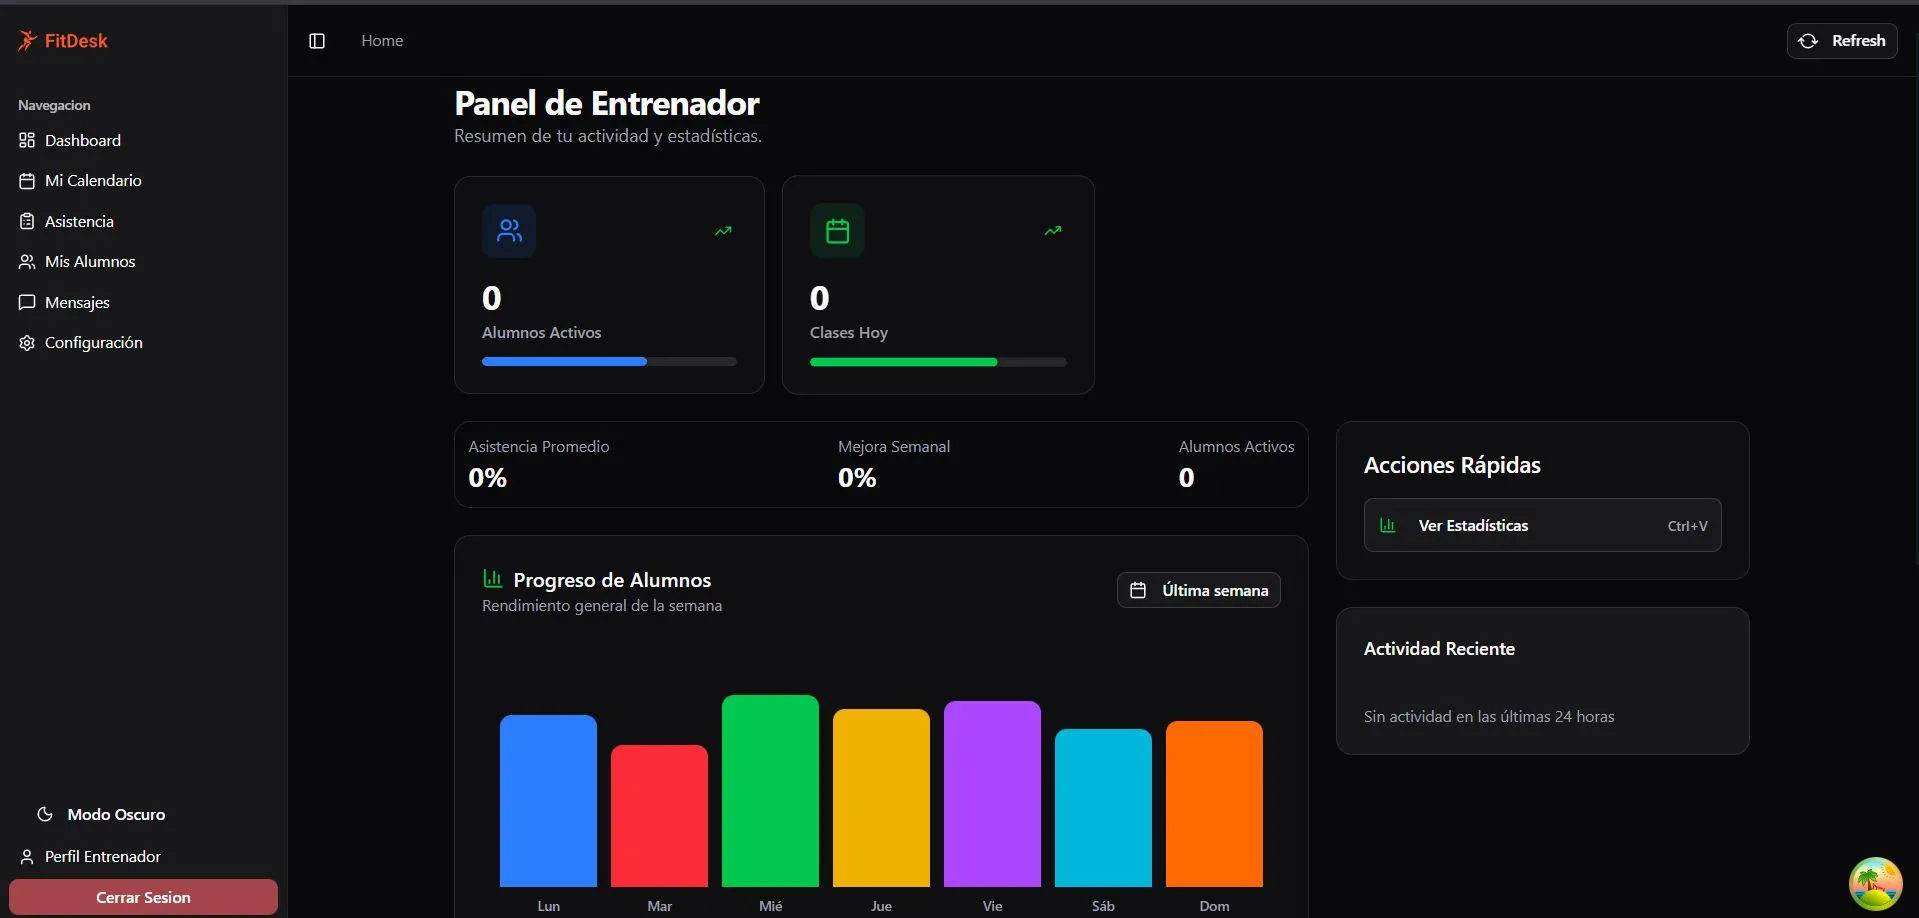Click the FitDesk logo icon

[27, 40]
